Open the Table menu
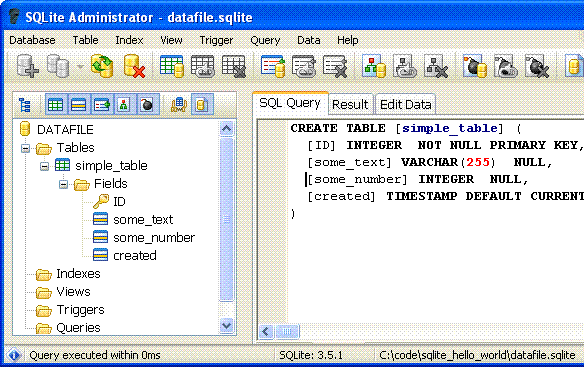 (85, 40)
